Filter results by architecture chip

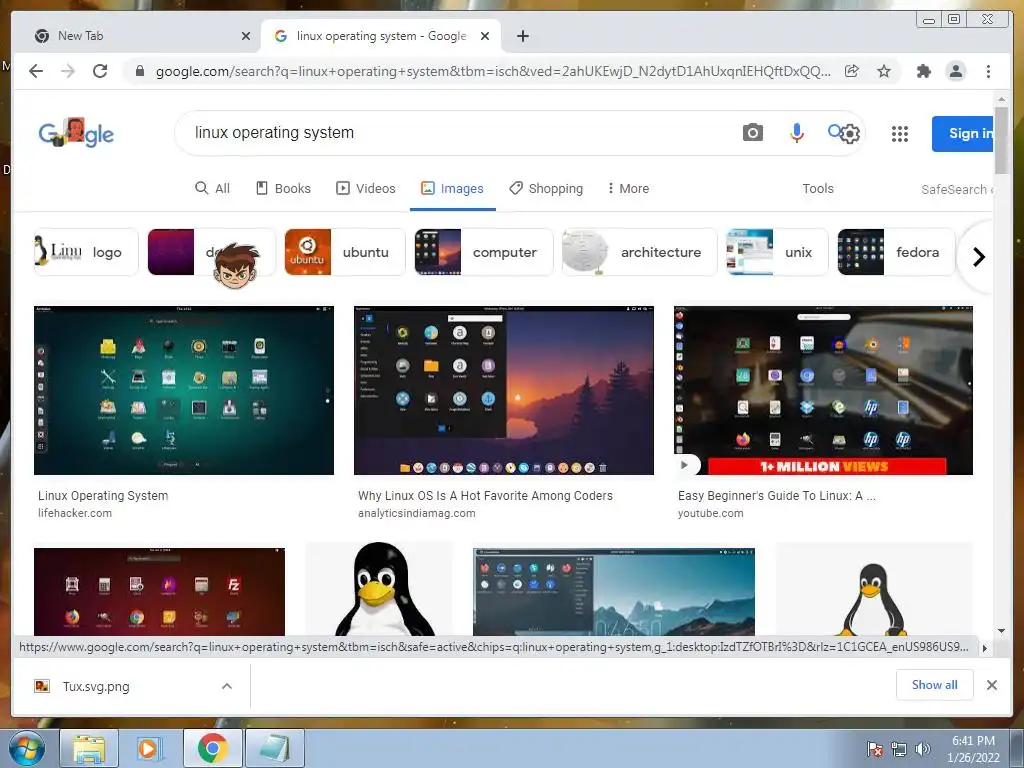coord(639,252)
